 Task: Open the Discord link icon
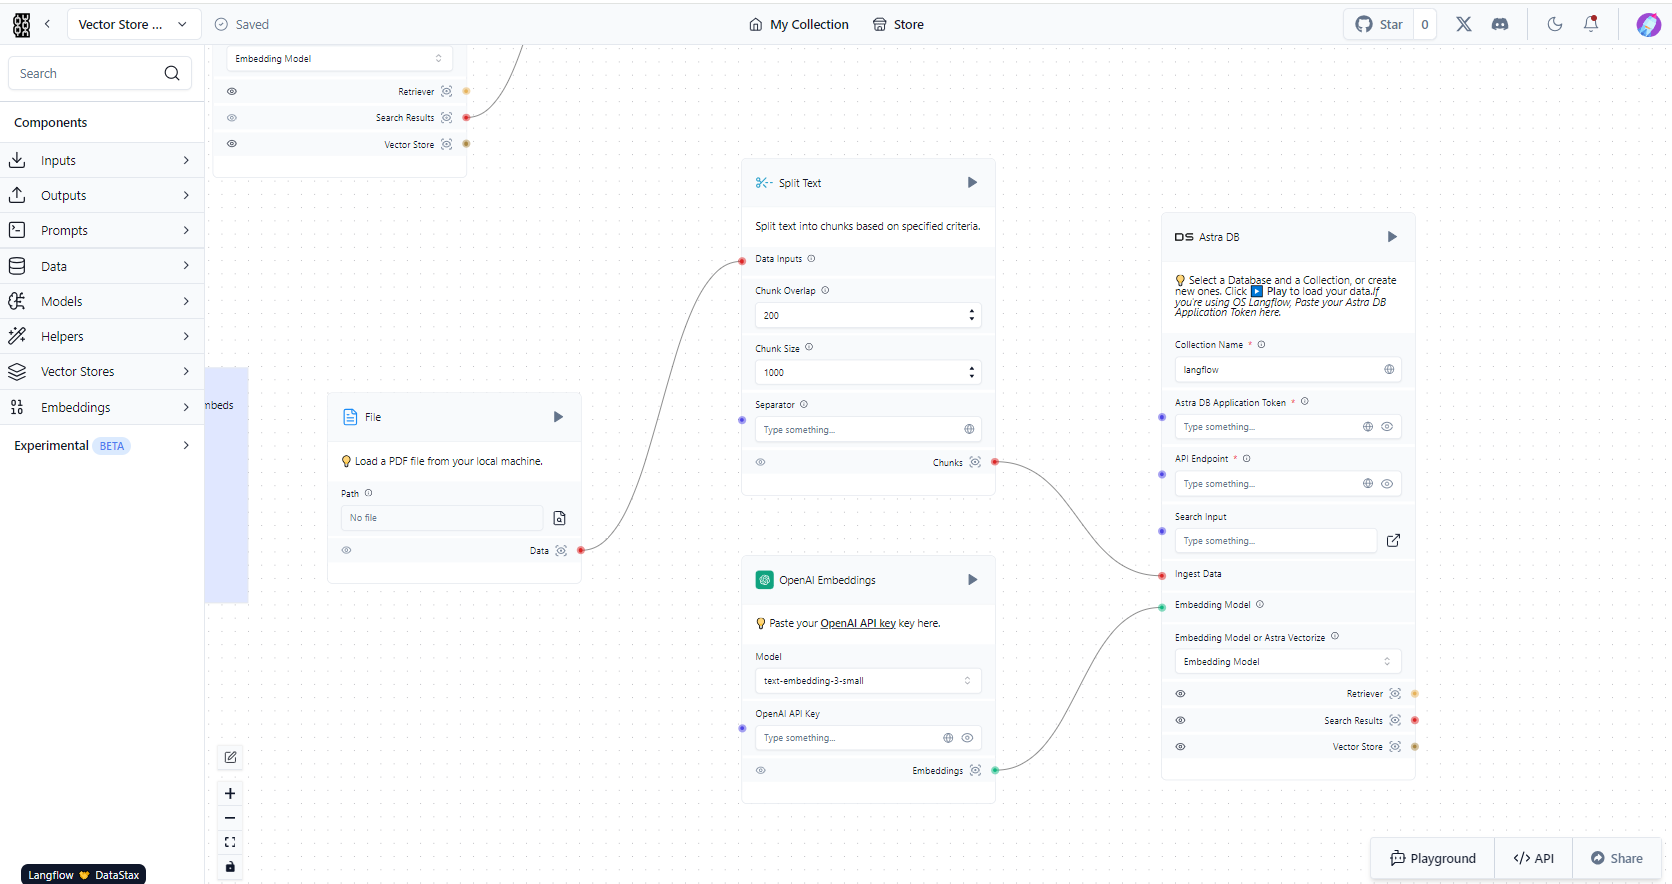click(x=1500, y=24)
